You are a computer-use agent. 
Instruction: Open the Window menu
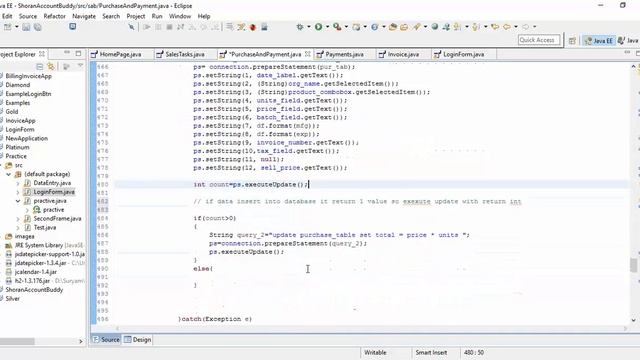pyautogui.click(x=180, y=16)
